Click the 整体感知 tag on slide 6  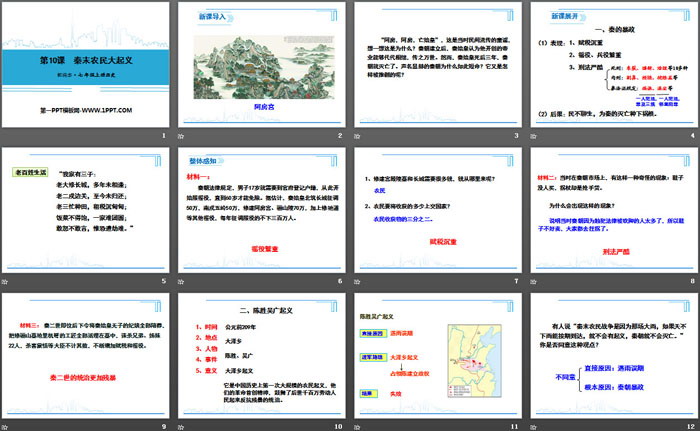204,158
